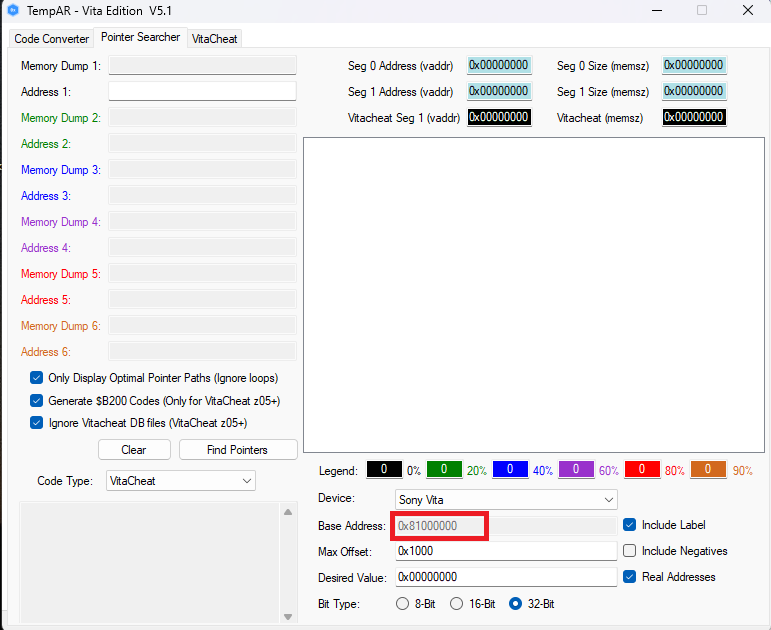Screen dimensions: 771x630
Task: Select the 8-Bit radio button
Action: 402,603
